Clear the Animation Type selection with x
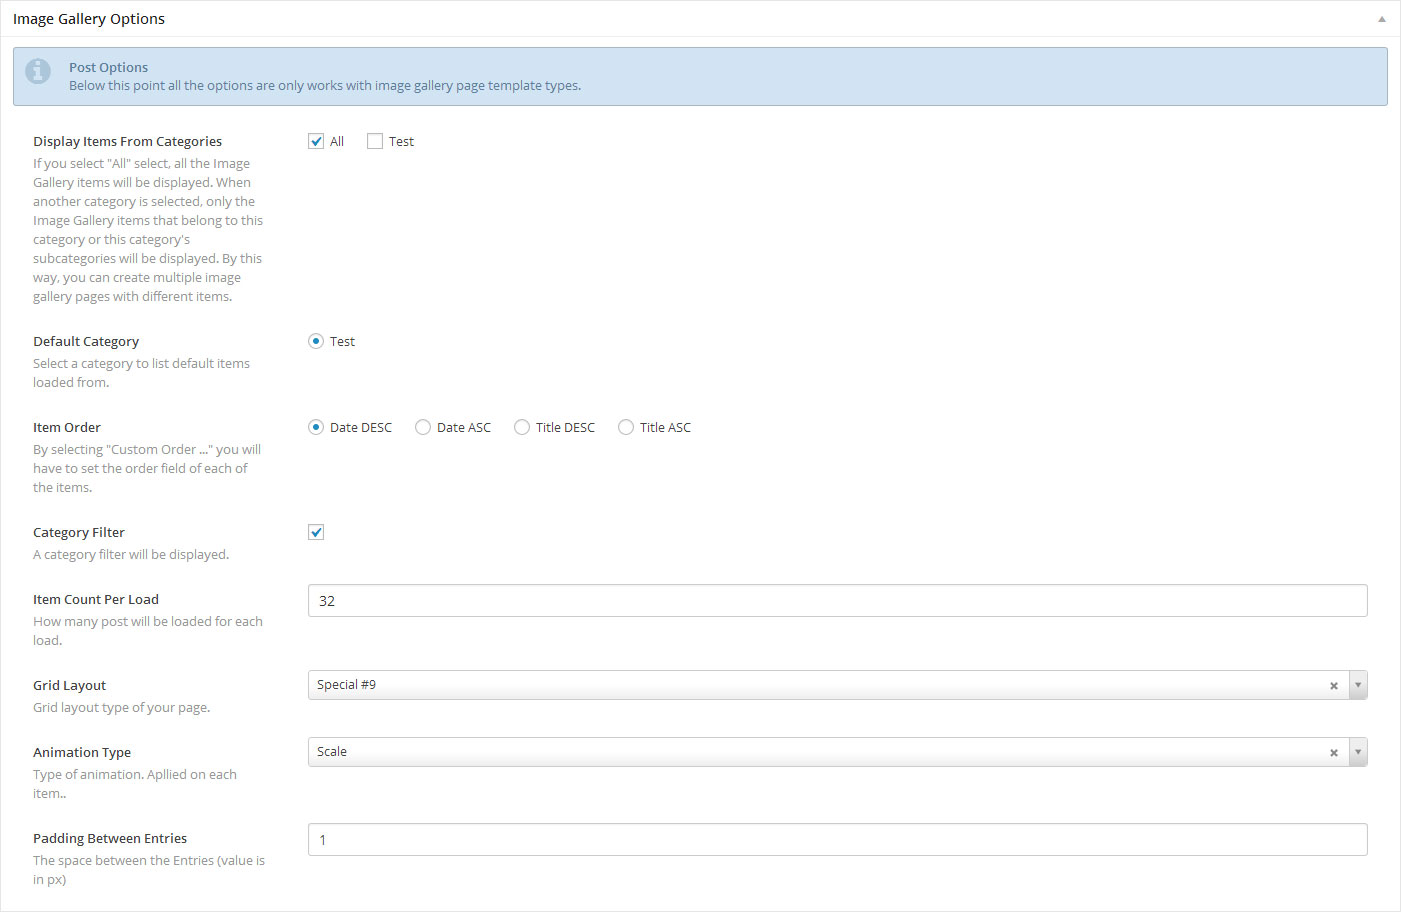This screenshot has width=1401, height=912. coord(1333,753)
